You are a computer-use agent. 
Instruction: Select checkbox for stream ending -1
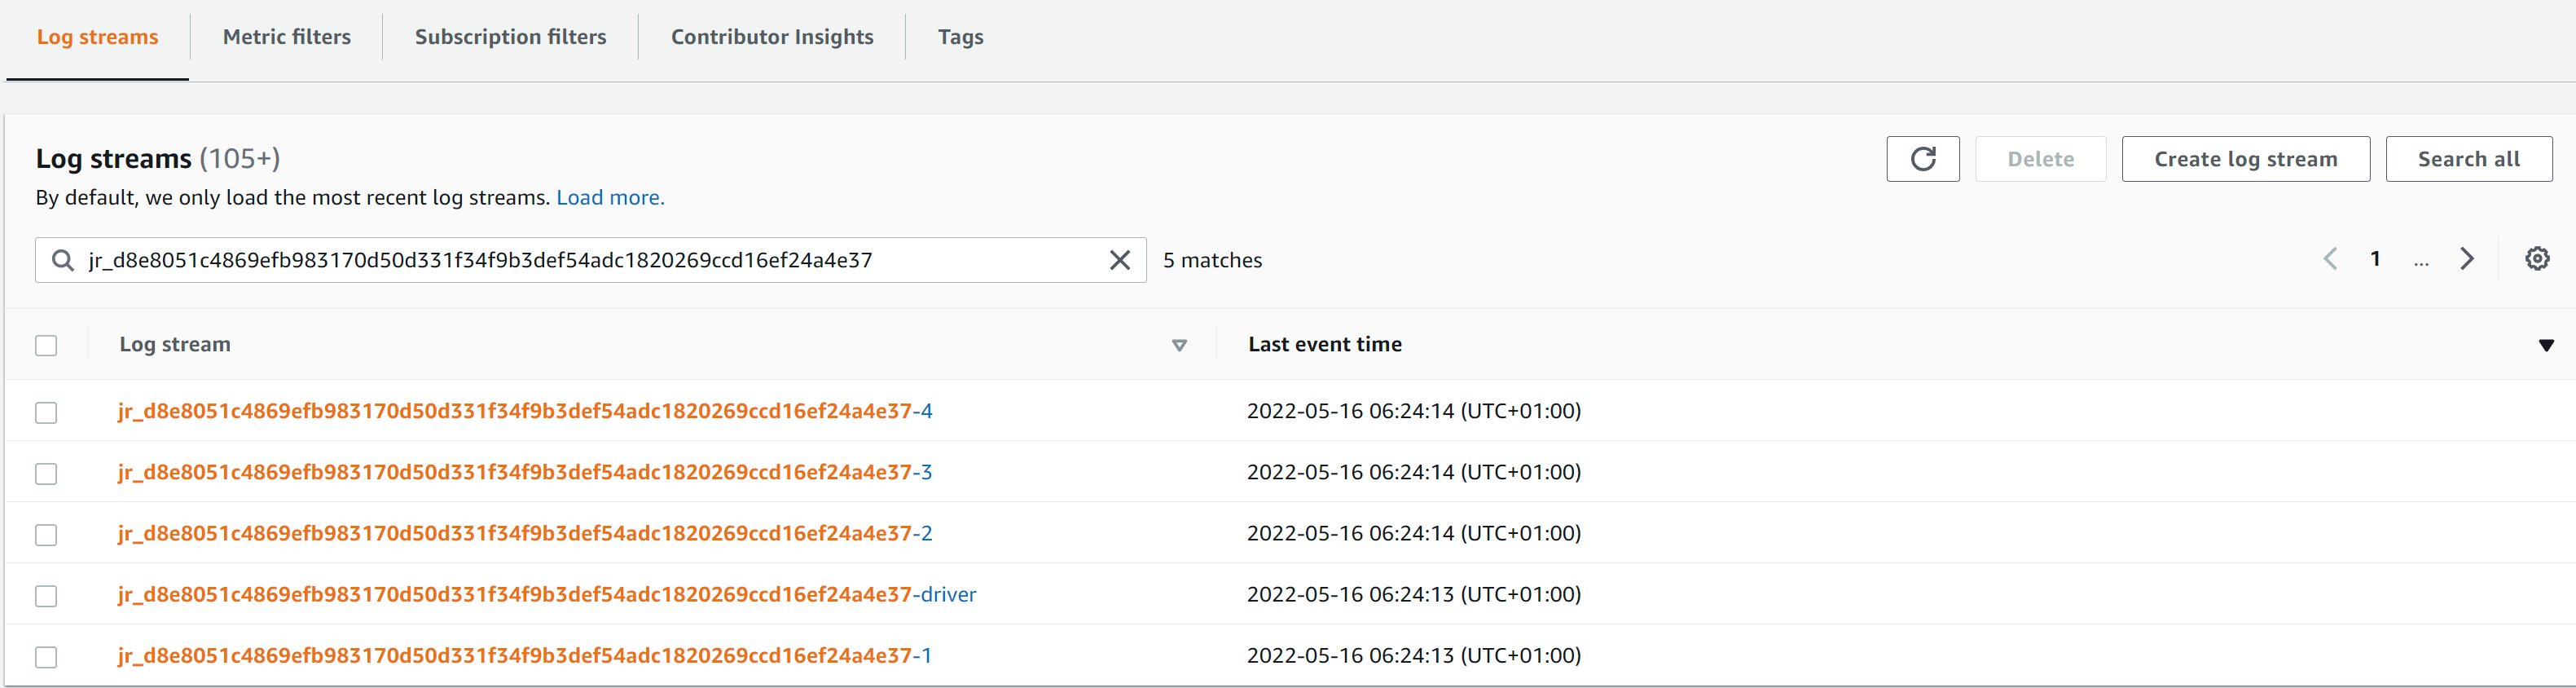(46, 657)
